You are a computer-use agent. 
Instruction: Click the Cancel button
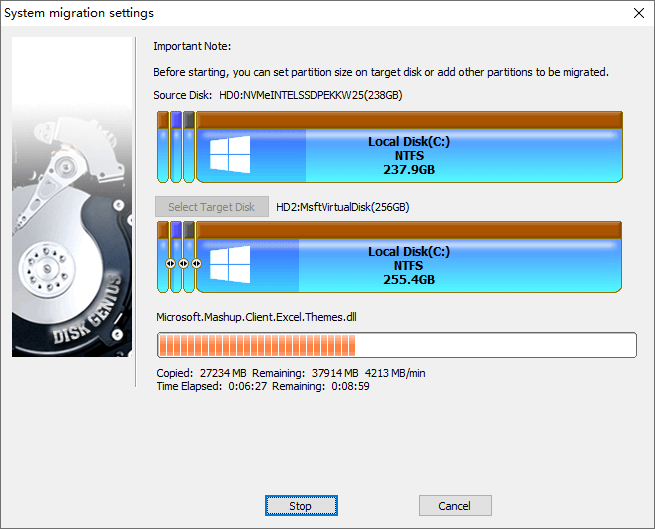click(x=455, y=506)
